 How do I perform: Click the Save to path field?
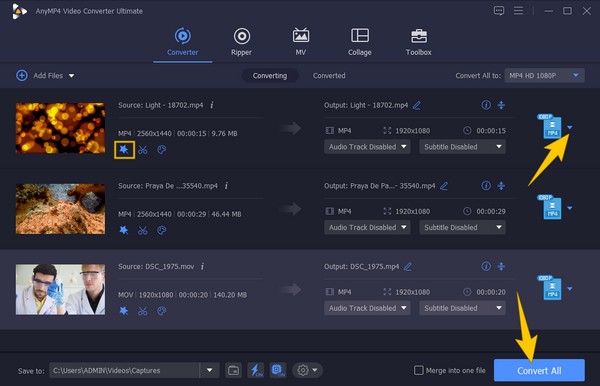pos(124,370)
